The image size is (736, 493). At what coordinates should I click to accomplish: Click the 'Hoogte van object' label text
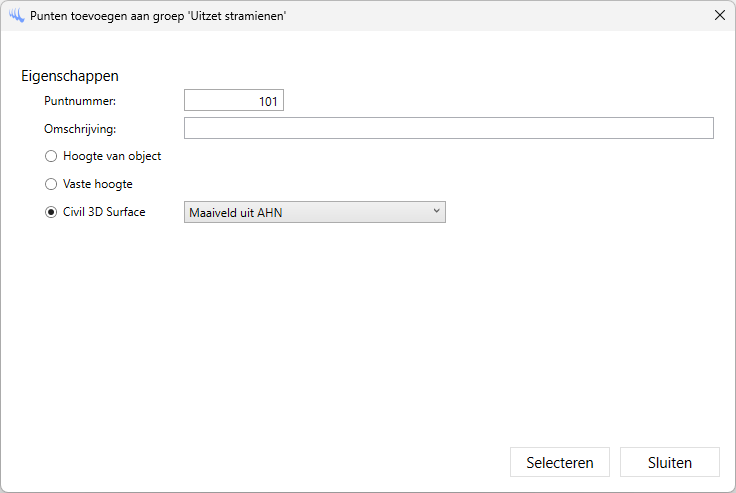[x=112, y=156]
